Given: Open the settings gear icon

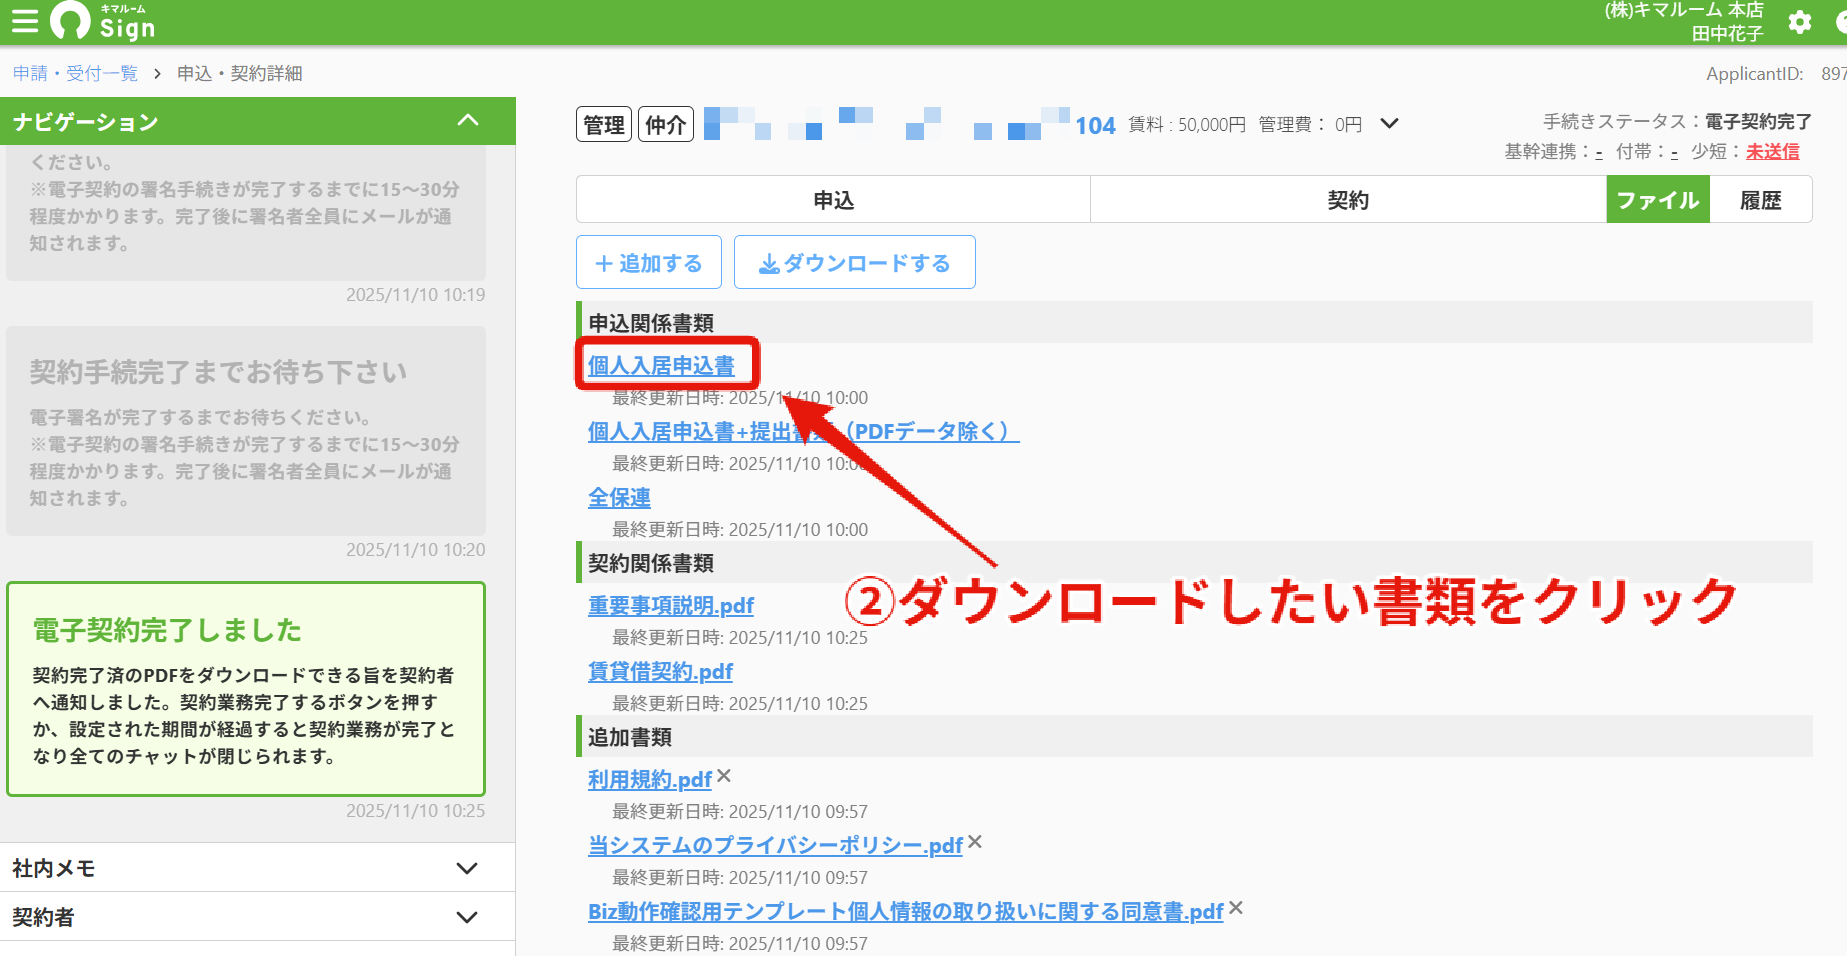Looking at the screenshot, I should click(x=1800, y=22).
